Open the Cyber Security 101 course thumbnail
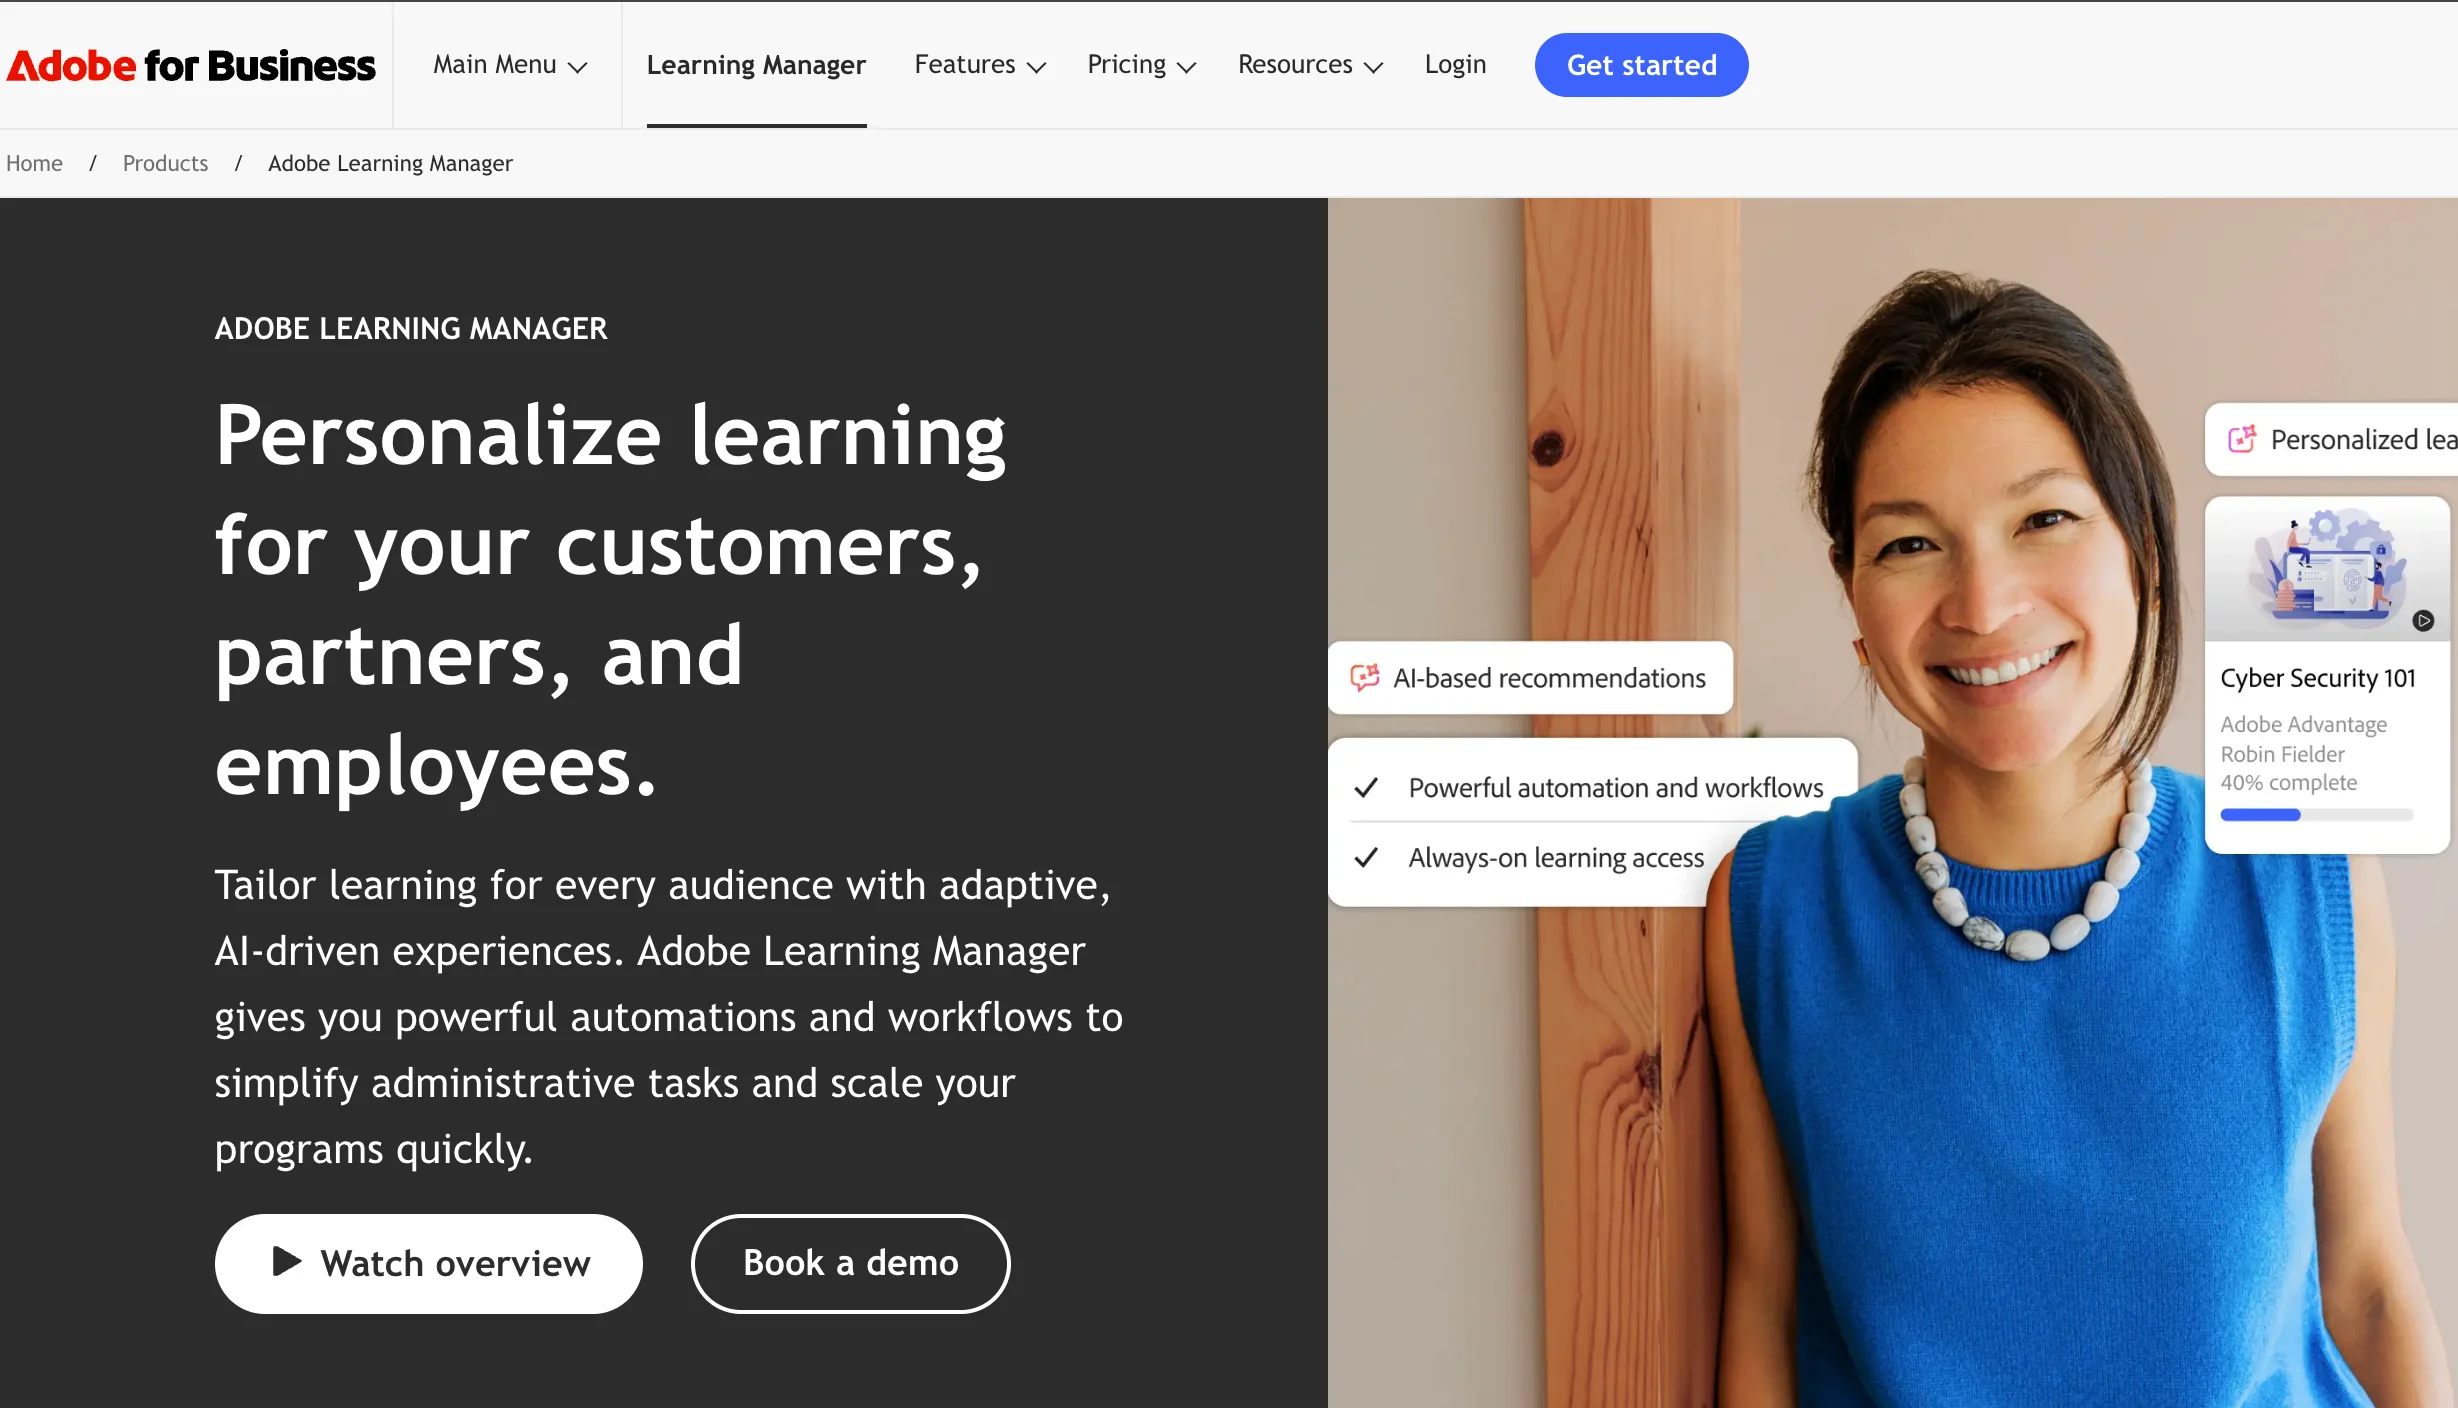This screenshot has height=1408, width=2458. click(x=2327, y=570)
